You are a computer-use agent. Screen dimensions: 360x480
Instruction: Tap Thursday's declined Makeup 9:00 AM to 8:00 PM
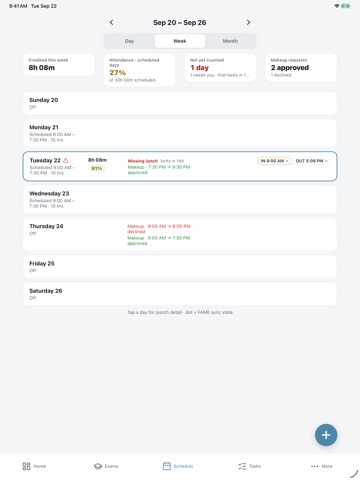(x=160, y=229)
